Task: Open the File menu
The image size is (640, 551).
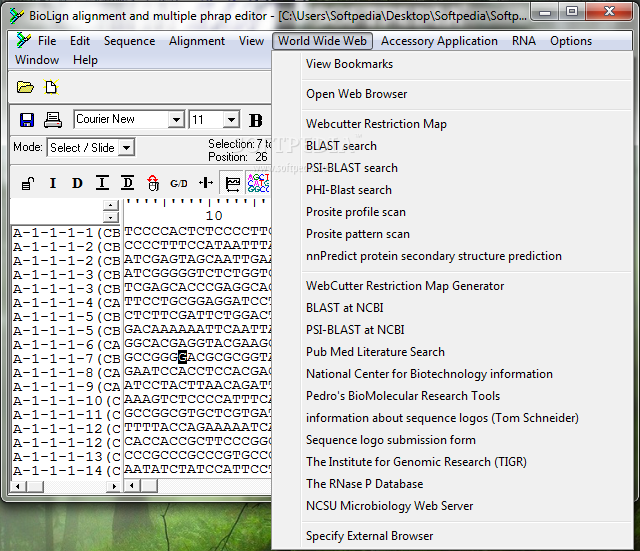Action: 47,41
